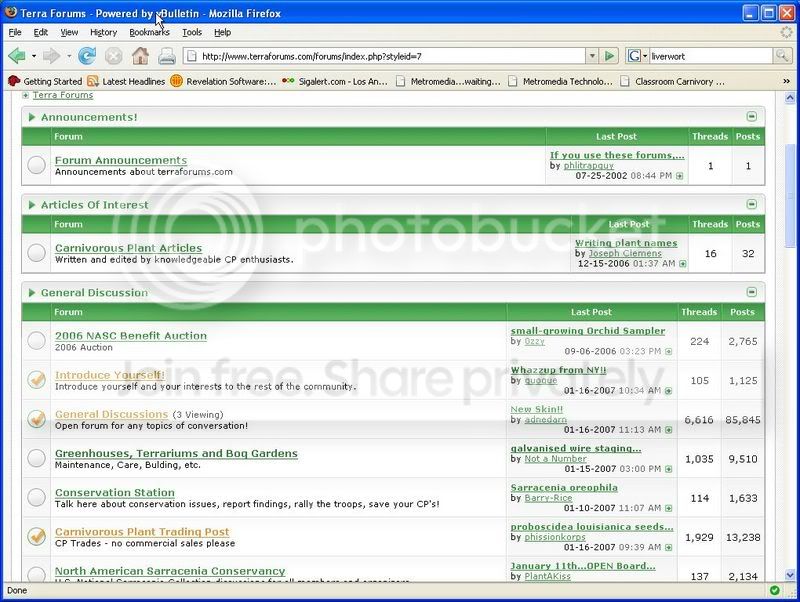Screen dimensions: 800x602
Task: Collapse the General Discussion category
Action: (751, 292)
